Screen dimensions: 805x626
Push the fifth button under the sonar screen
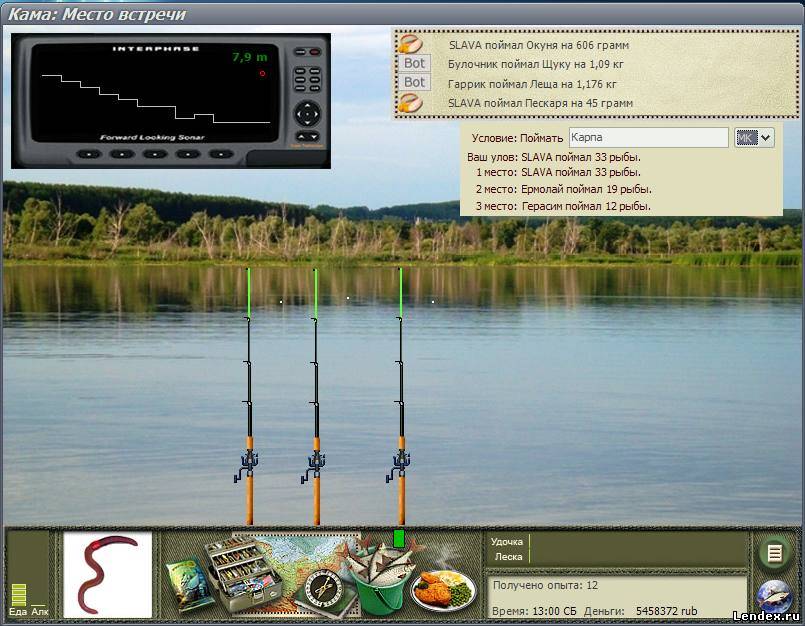pyautogui.click(x=221, y=154)
